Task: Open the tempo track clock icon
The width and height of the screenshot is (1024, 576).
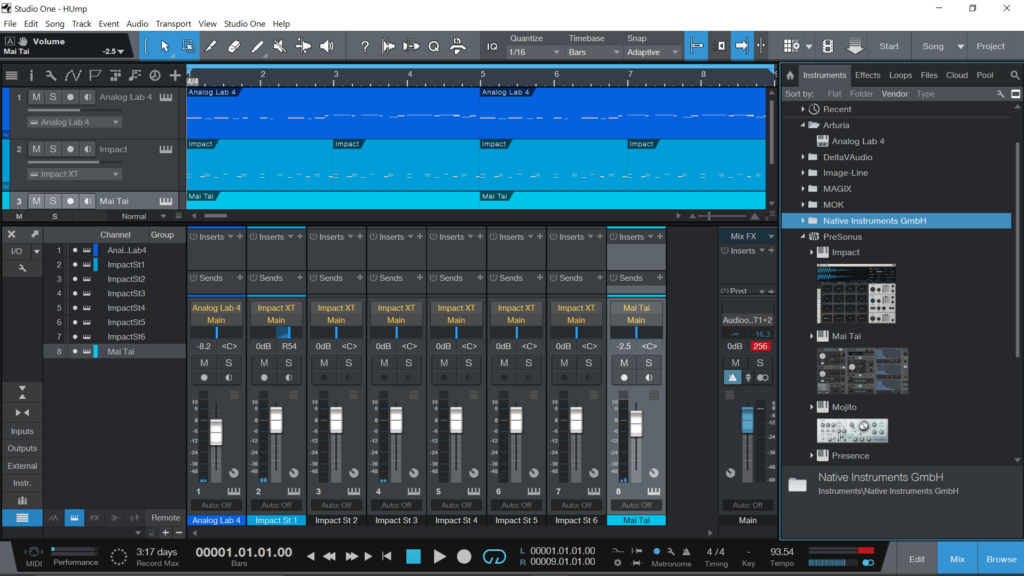Action: coord(155,76)
